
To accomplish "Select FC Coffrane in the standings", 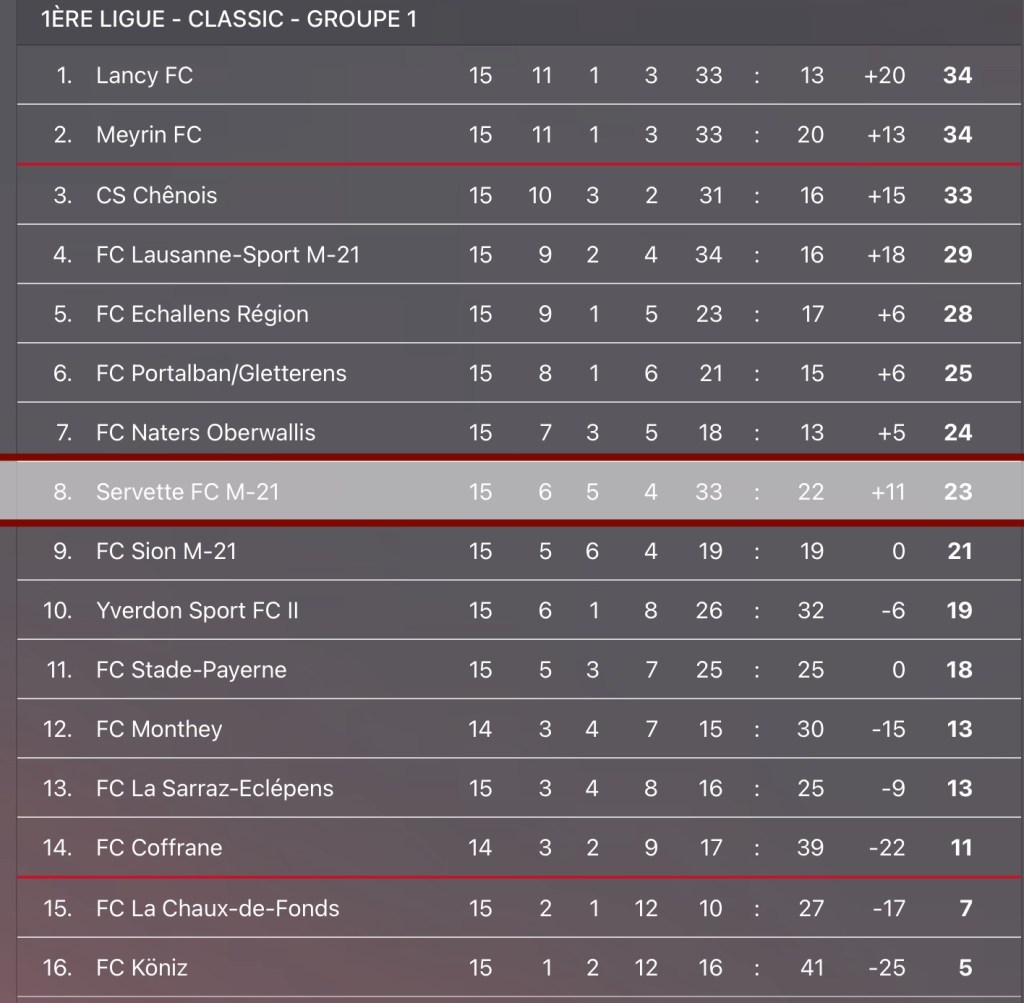I will coord(159,848).
